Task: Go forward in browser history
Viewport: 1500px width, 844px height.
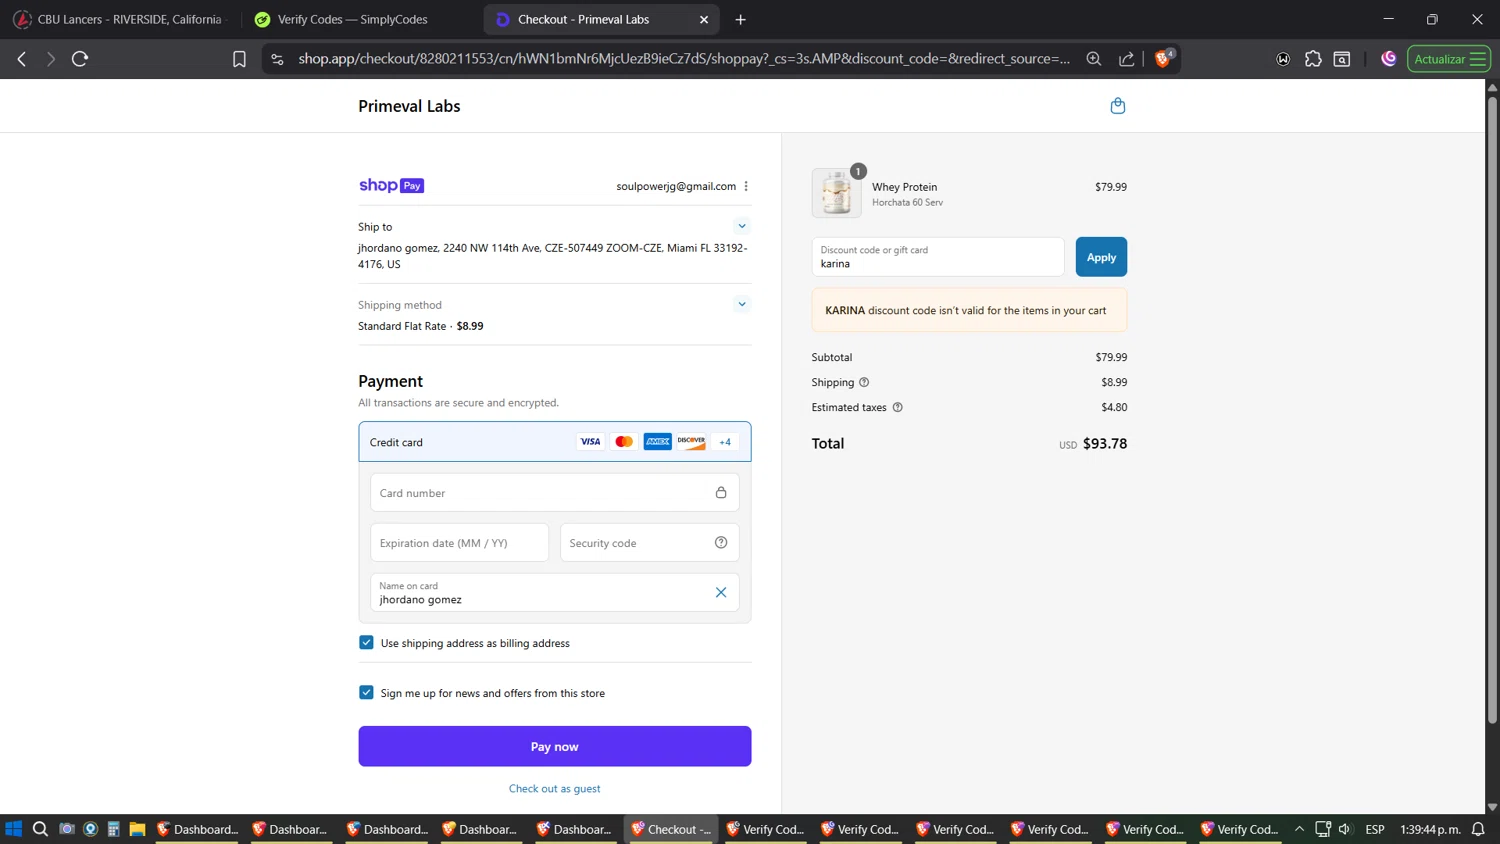Action: click(x=50, y=59)
